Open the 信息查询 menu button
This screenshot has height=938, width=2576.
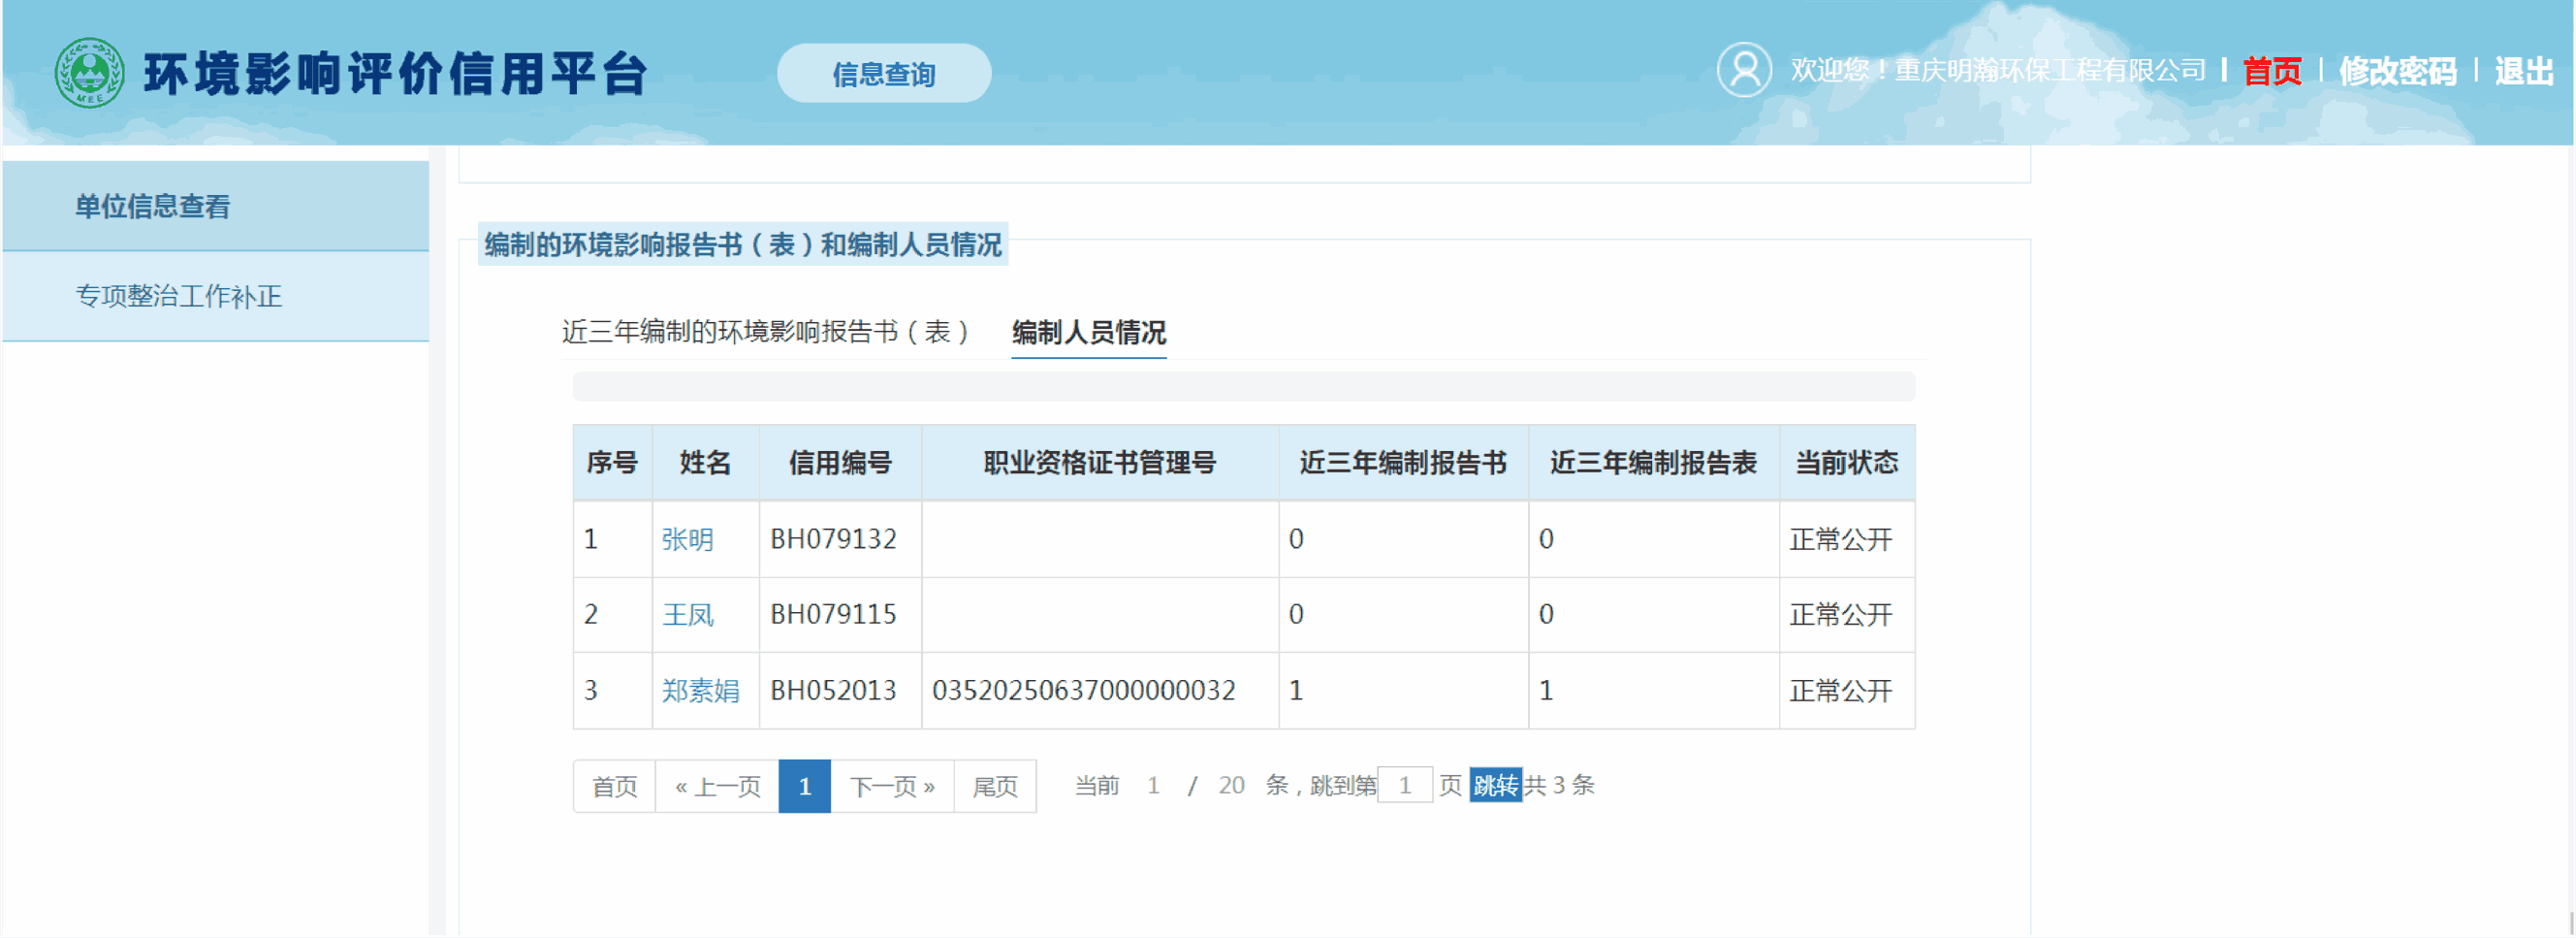click(x=883, y=74)
